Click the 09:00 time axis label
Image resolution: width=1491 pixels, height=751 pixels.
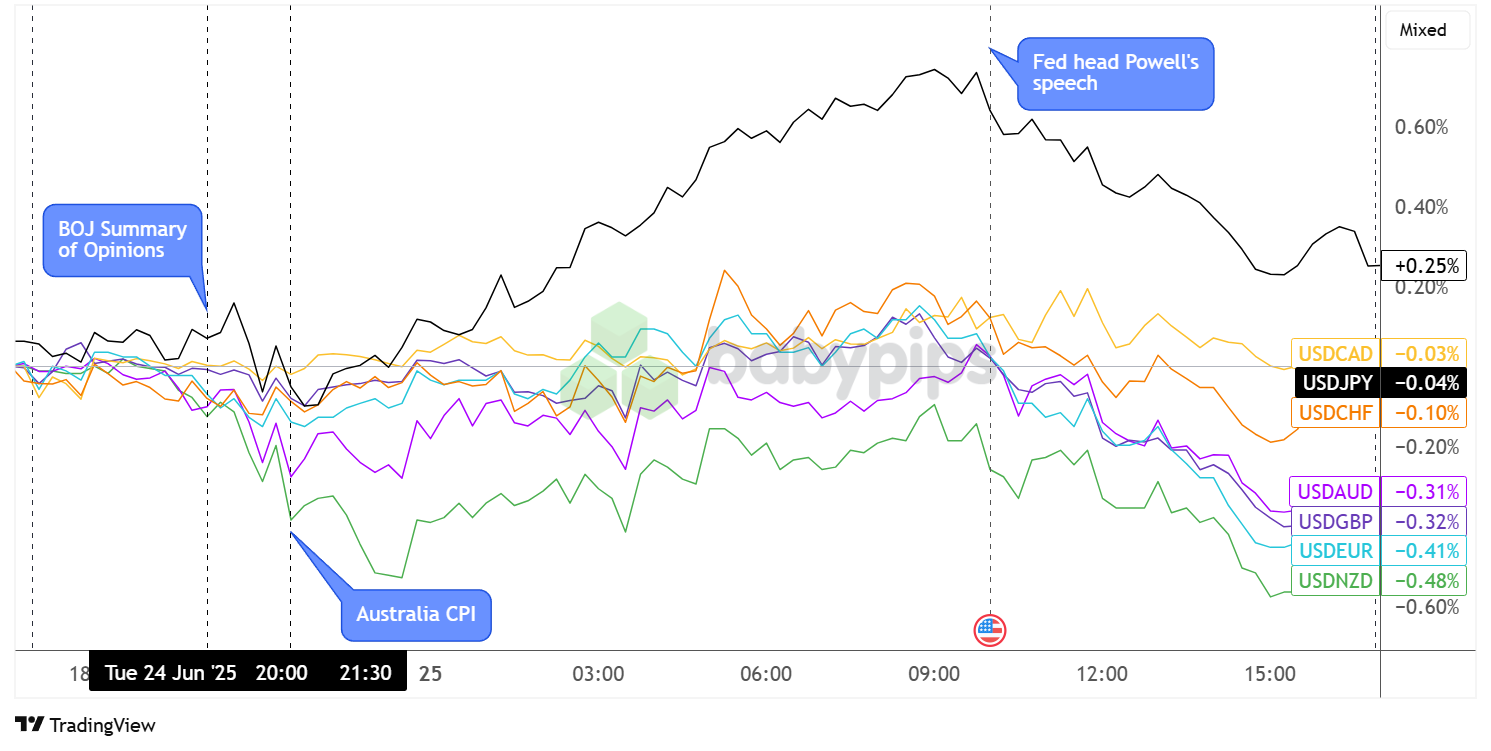[933, 674]
